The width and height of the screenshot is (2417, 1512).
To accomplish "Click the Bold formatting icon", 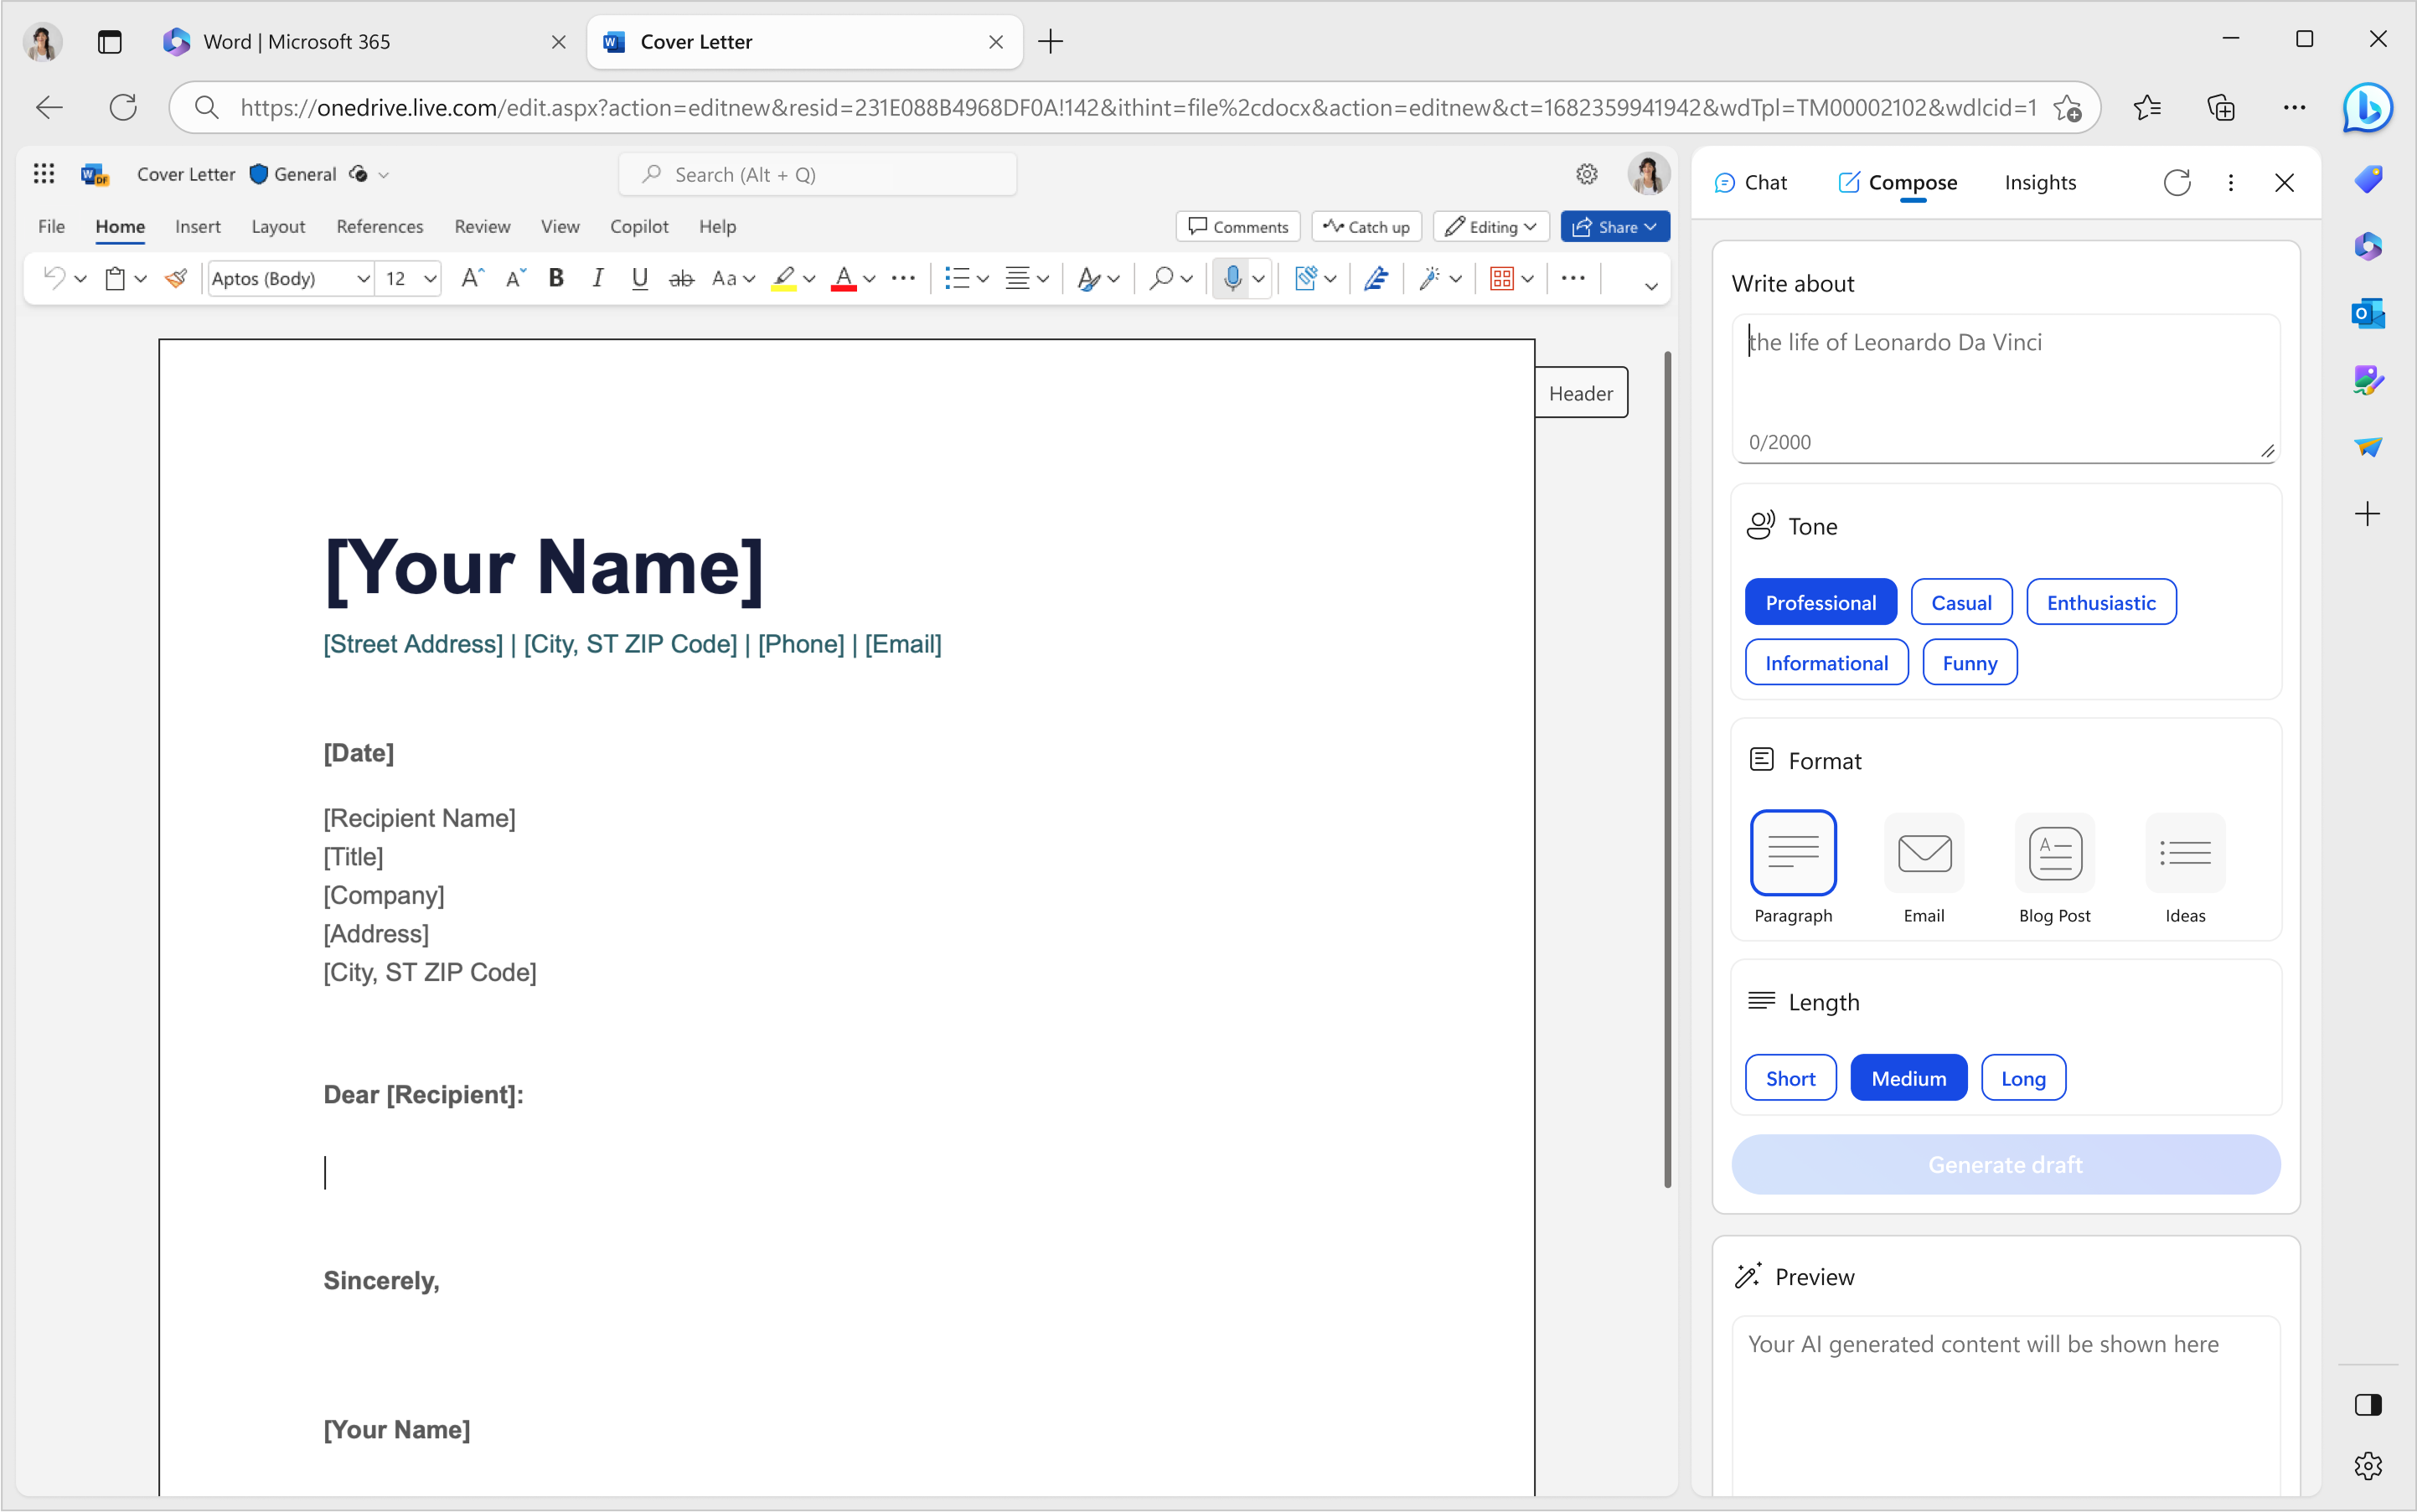I will coord(554,281).
